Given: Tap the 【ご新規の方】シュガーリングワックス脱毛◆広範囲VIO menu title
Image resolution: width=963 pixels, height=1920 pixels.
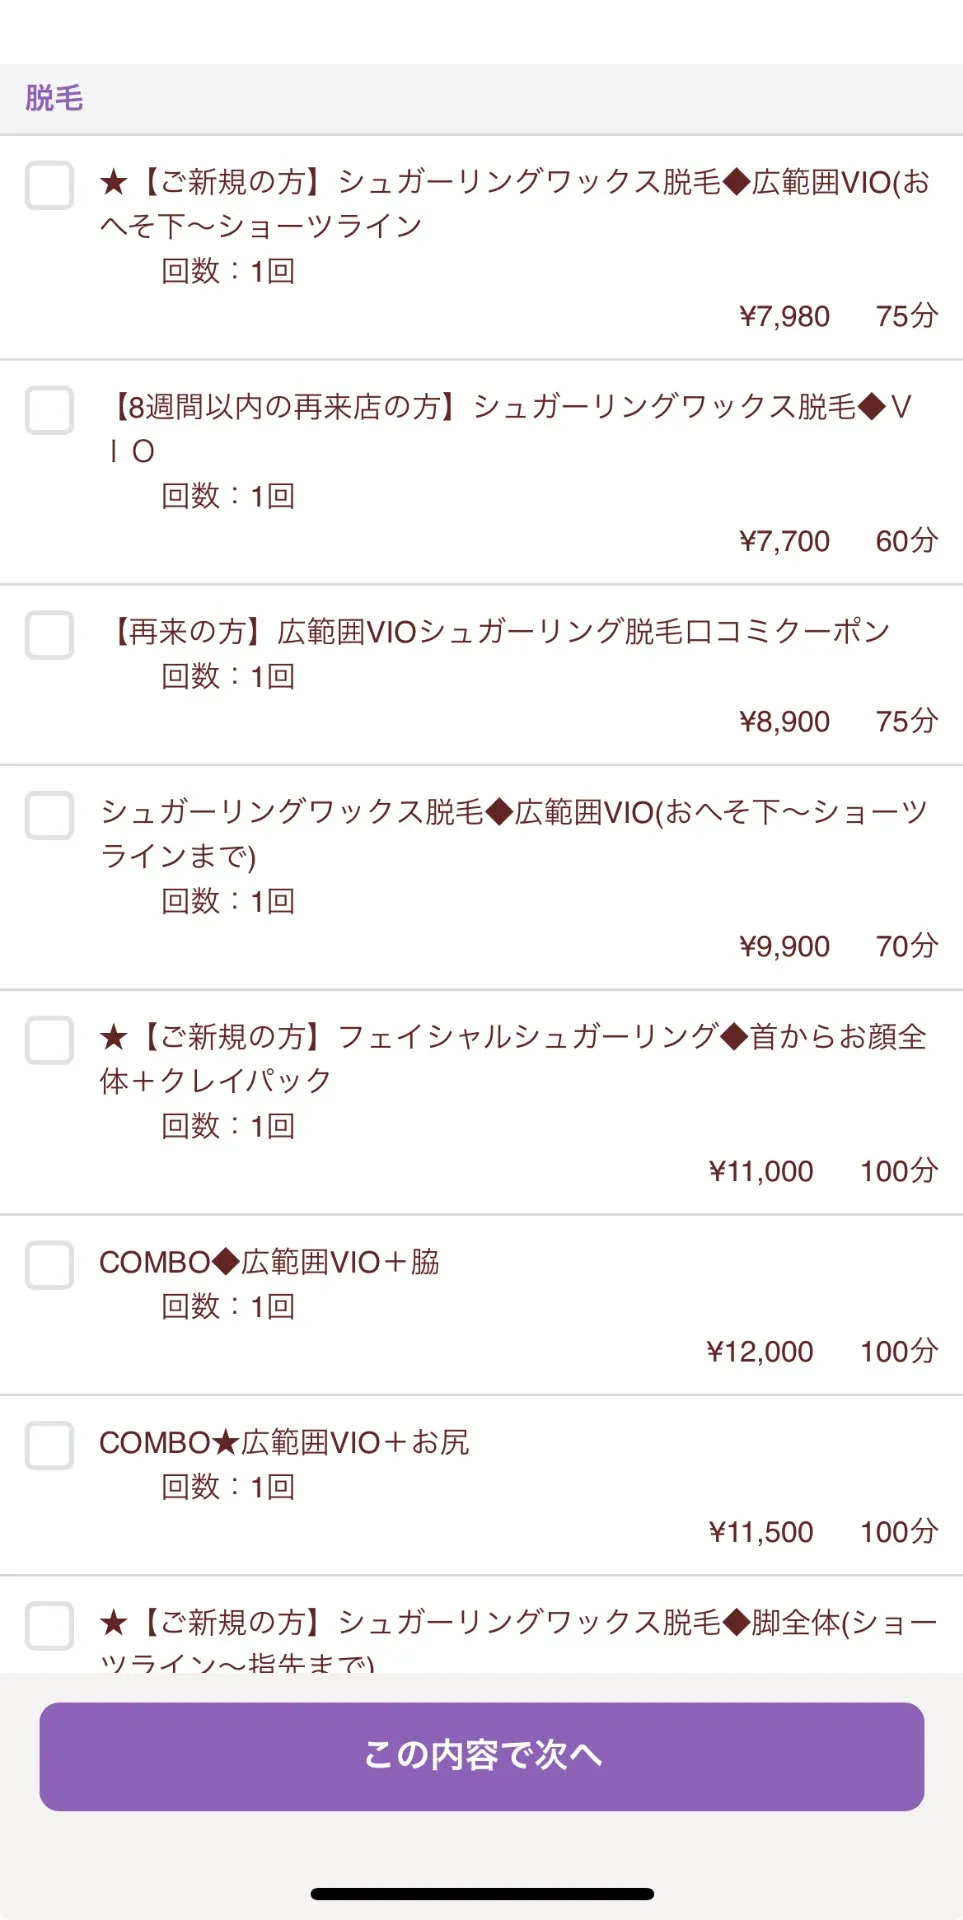Looking at the screenshot, I should (514, 203).
